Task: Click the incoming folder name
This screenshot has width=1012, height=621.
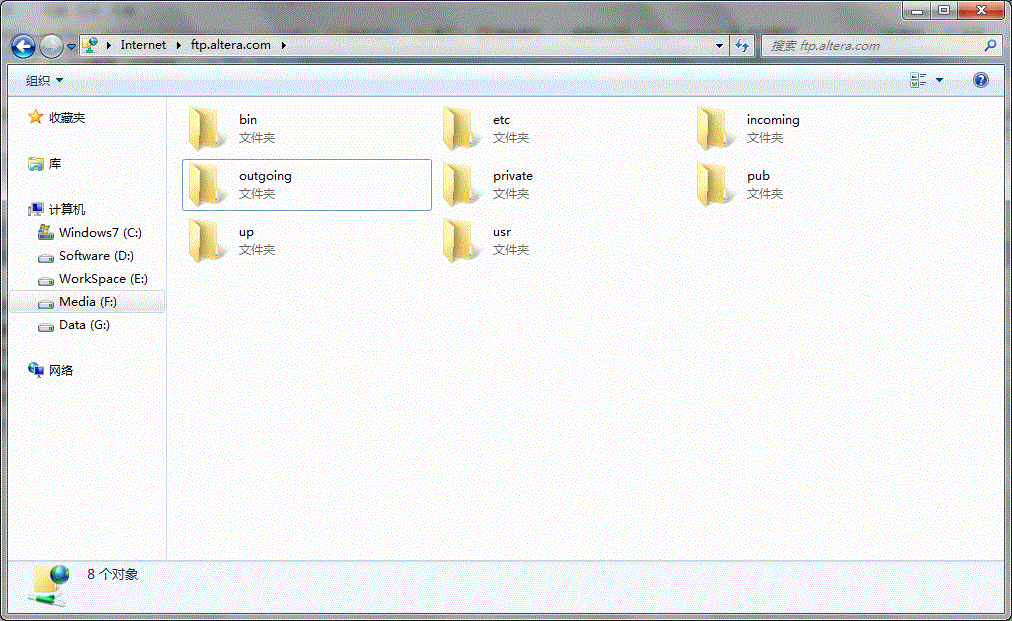Action: pyautogui.click(x=773, y=120)
